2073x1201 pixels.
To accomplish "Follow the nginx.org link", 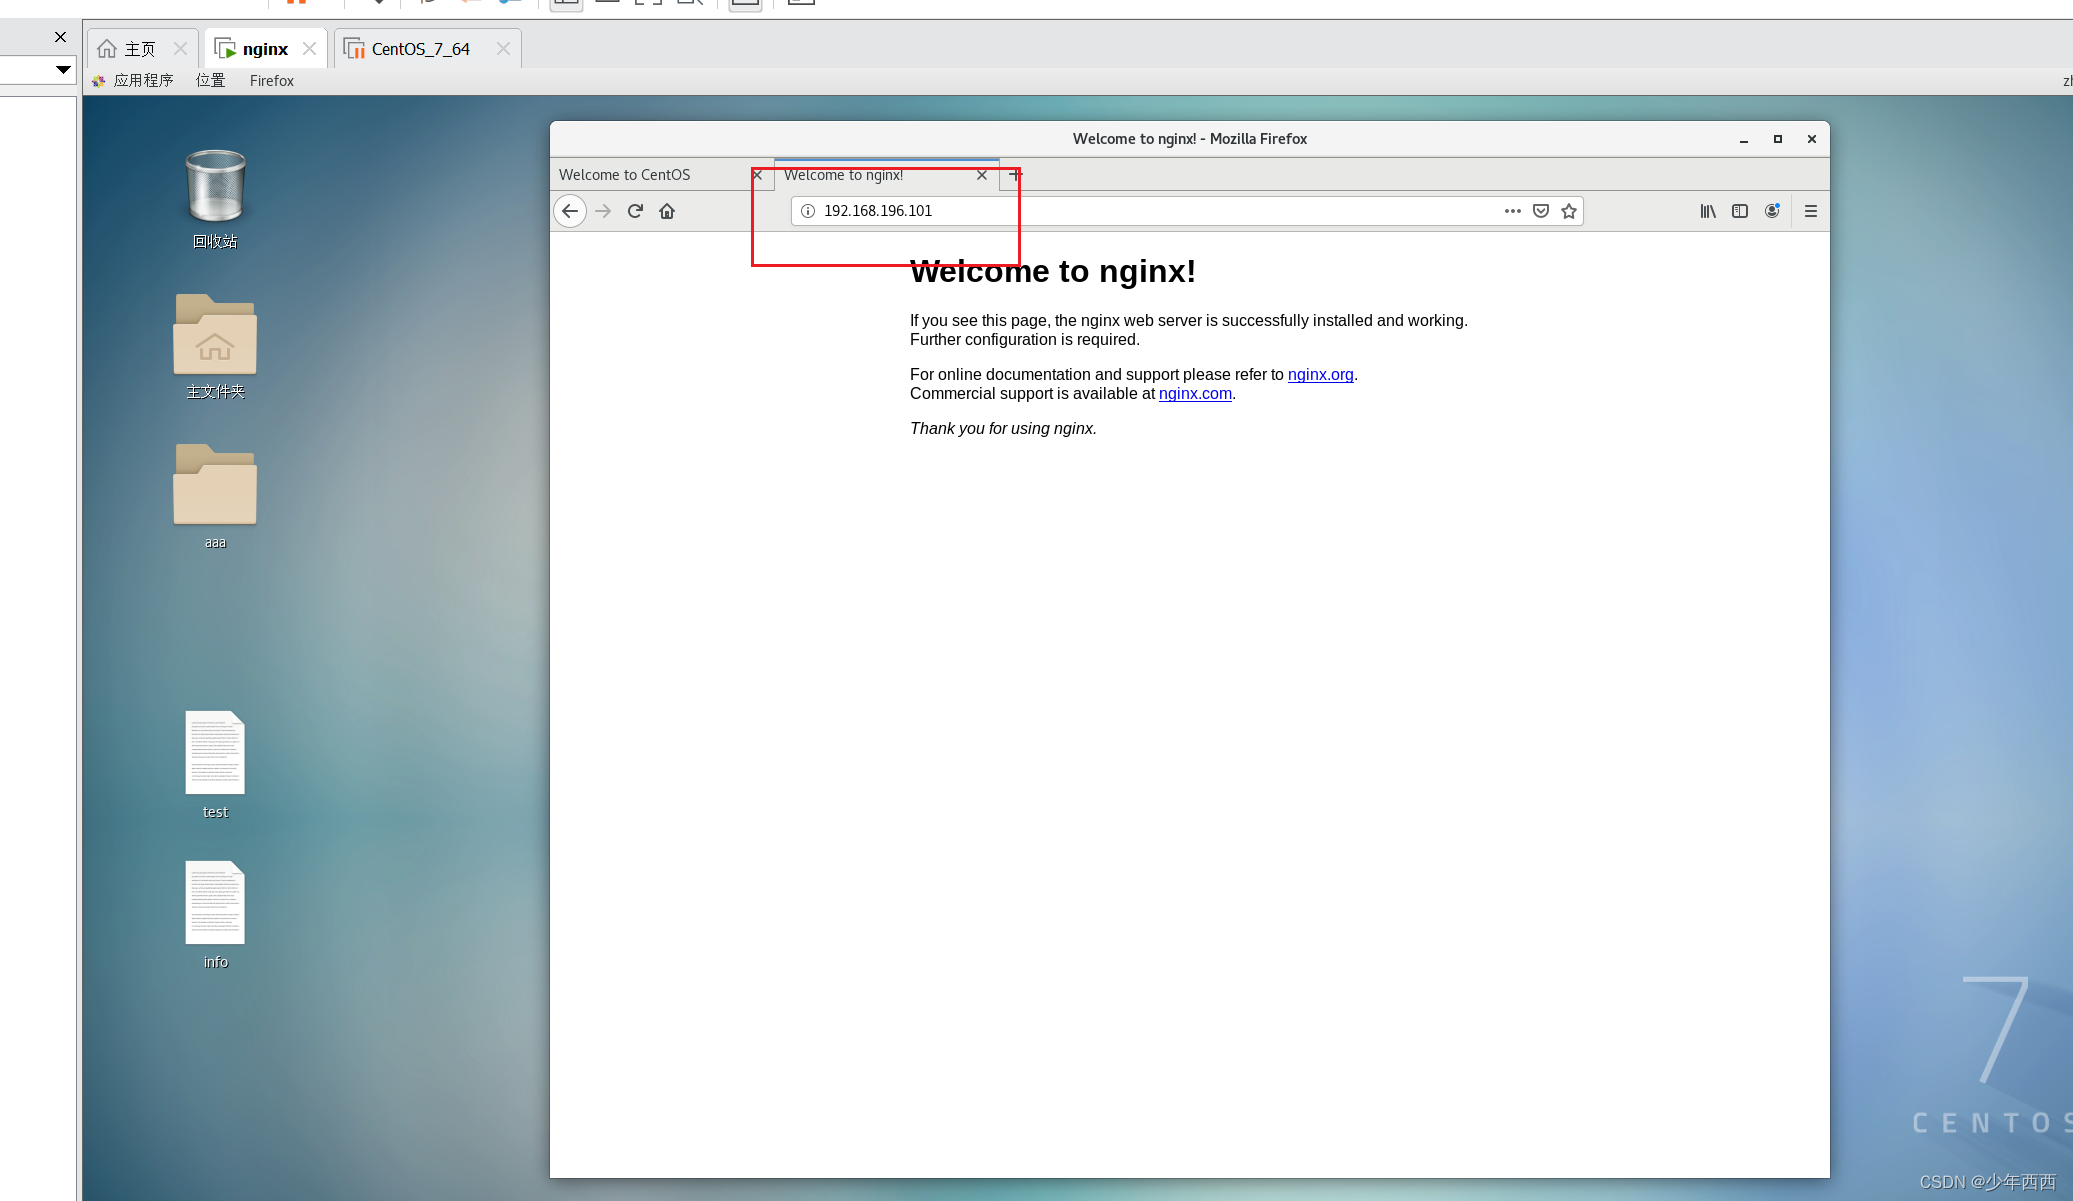I will [1320, 375].
